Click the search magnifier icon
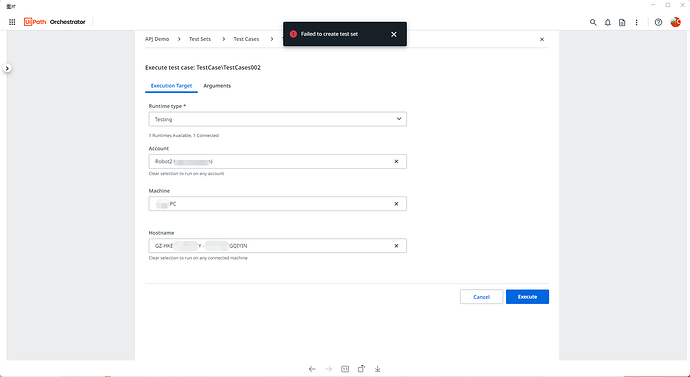690x377 pixels. (x=593, y=22)
